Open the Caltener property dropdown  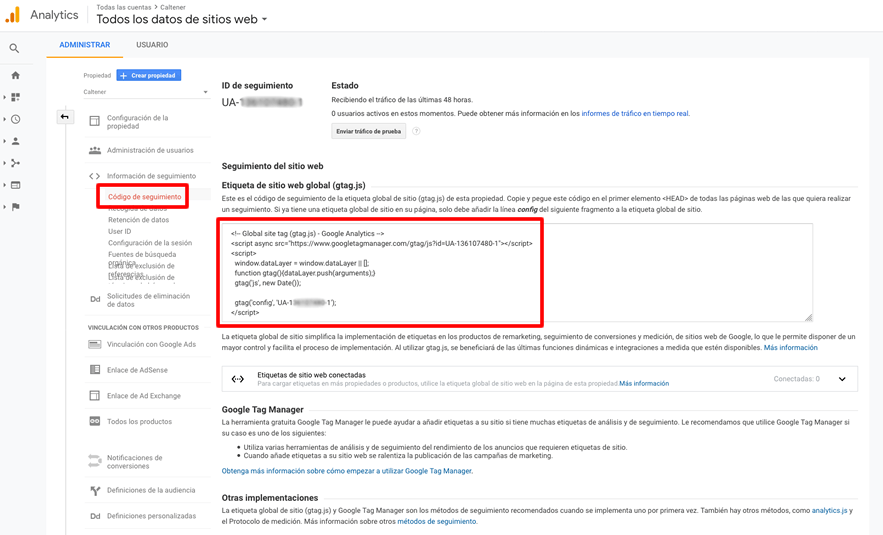pos(146,92)
